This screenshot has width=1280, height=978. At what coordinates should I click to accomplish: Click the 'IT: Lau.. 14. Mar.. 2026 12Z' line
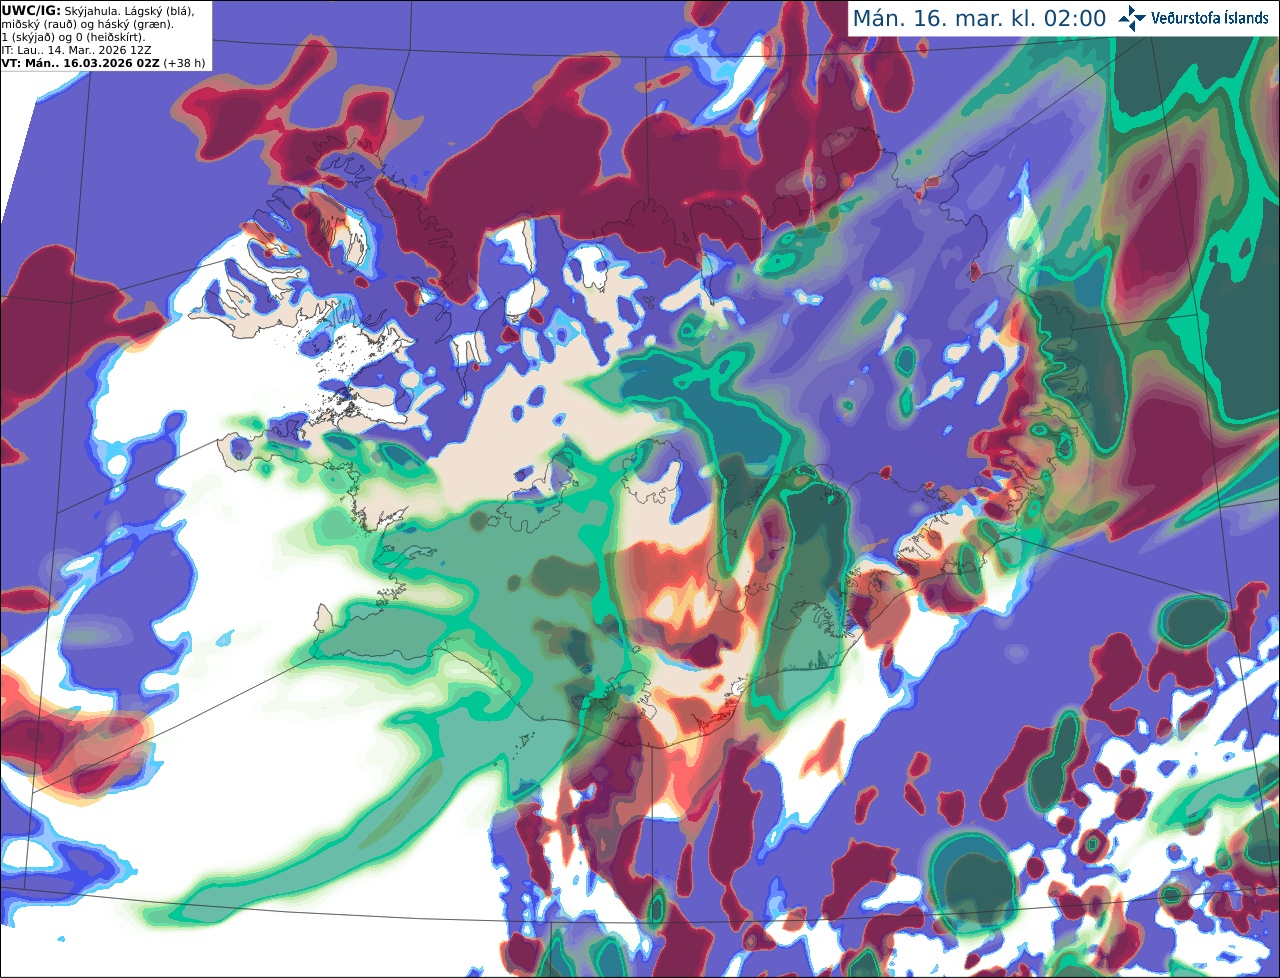77,50
